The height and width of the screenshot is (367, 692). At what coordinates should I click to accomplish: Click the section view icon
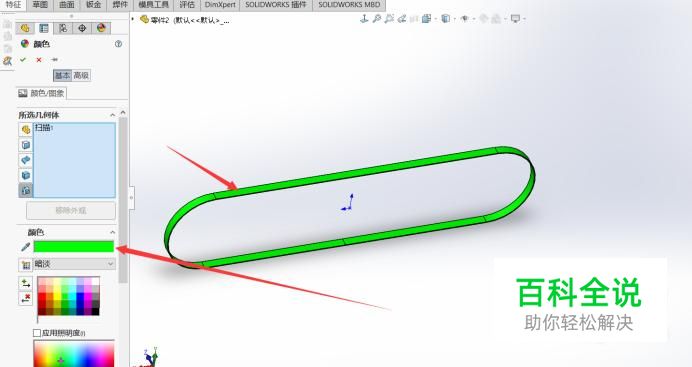414,19
